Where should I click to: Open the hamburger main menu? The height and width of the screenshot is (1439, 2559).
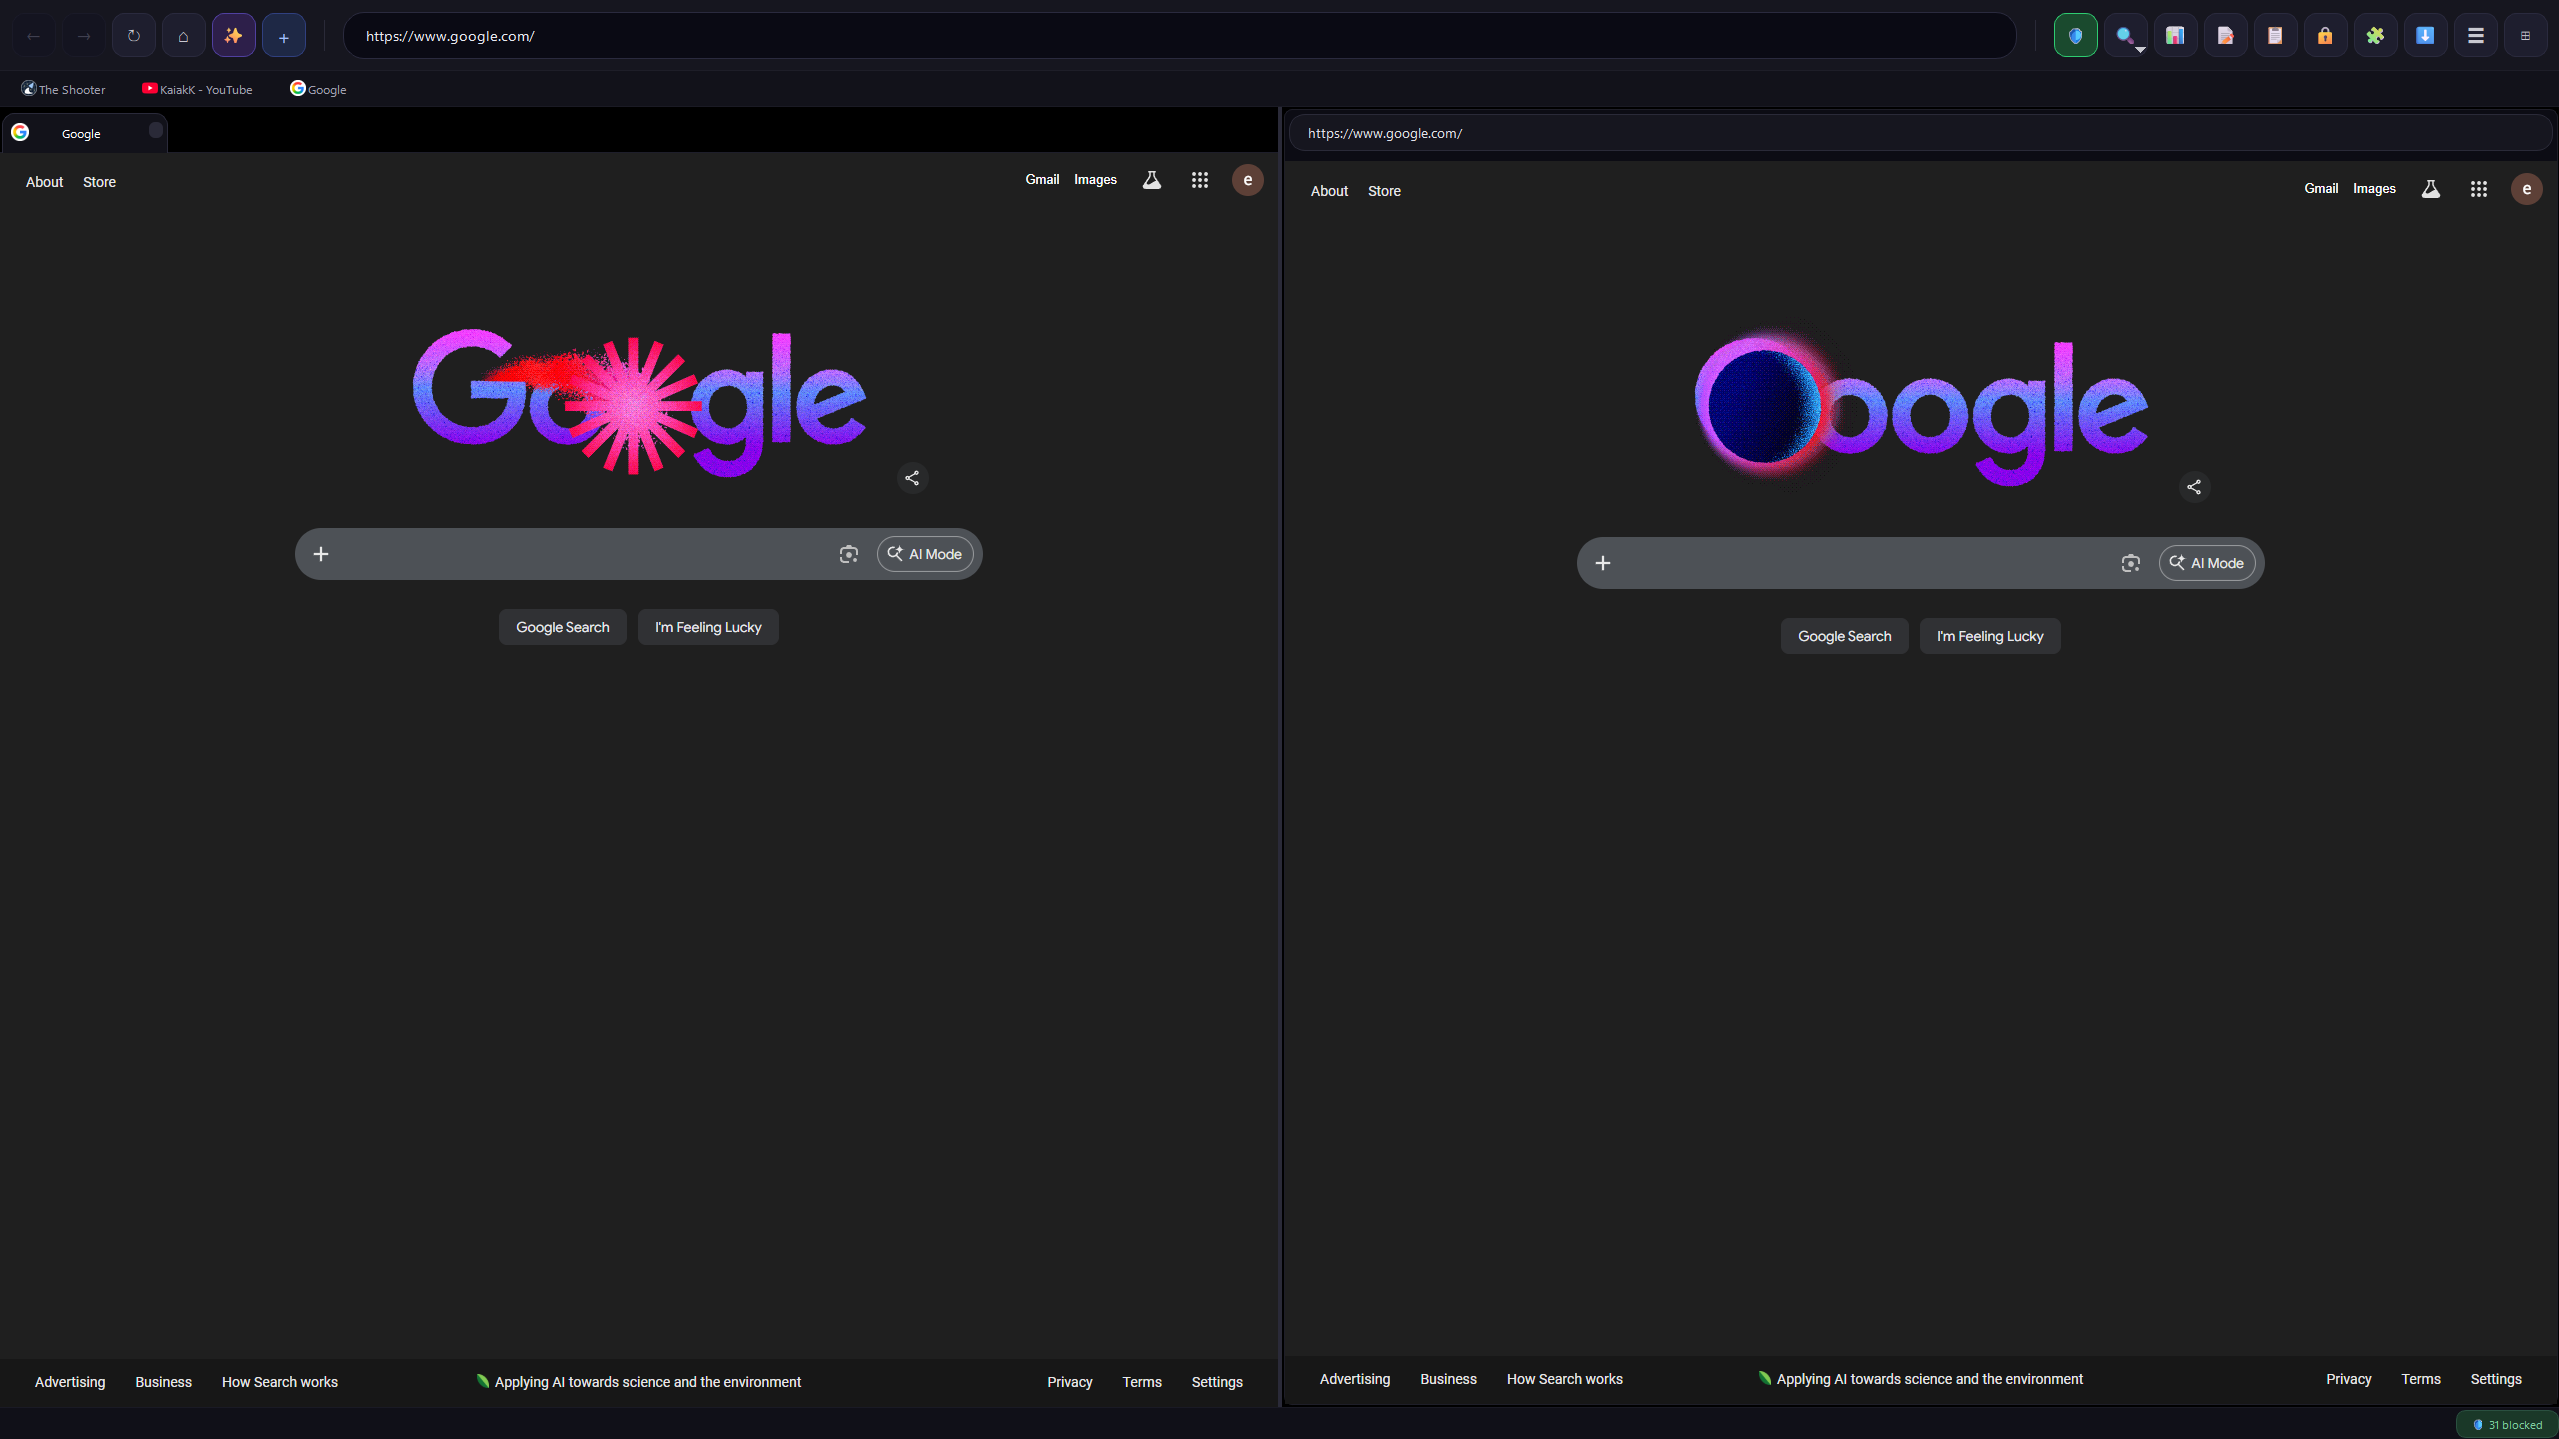click(x=2475, y=36)
